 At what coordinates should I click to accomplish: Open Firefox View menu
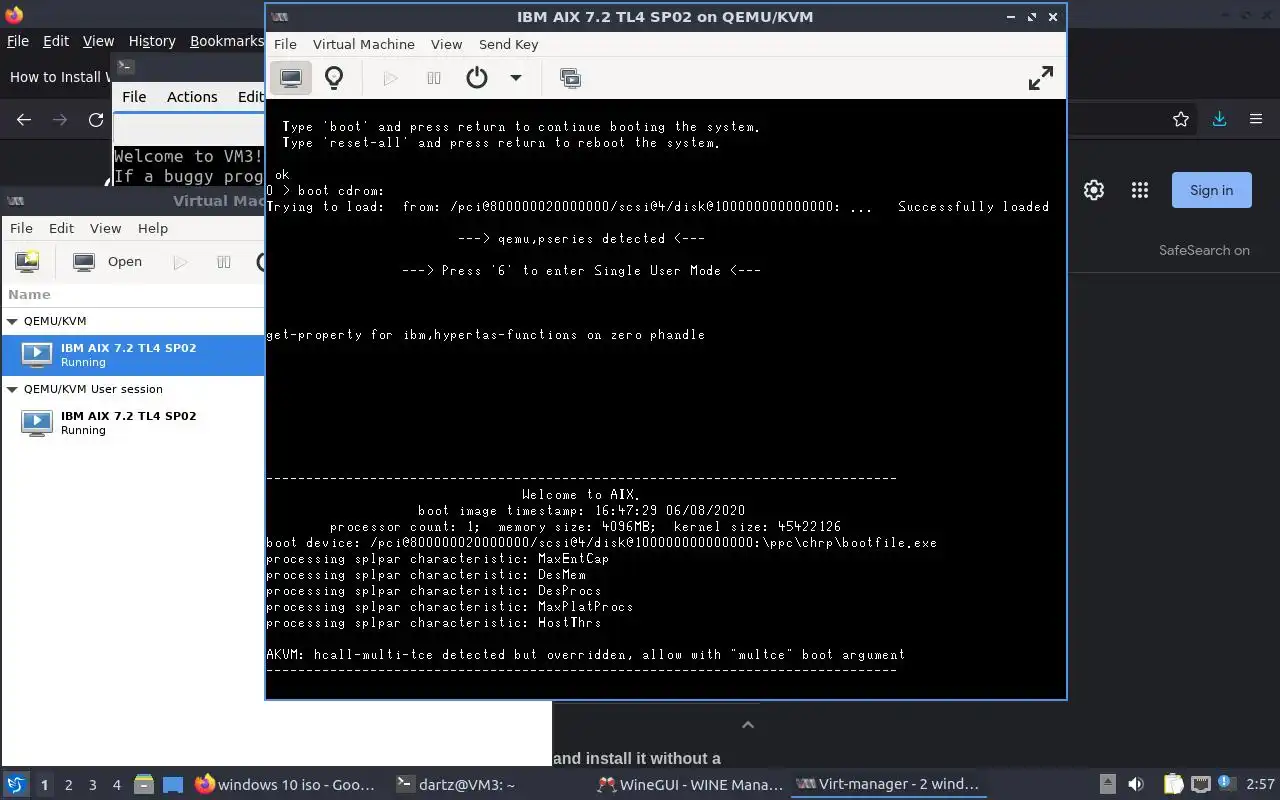click(x=98, y=41)
